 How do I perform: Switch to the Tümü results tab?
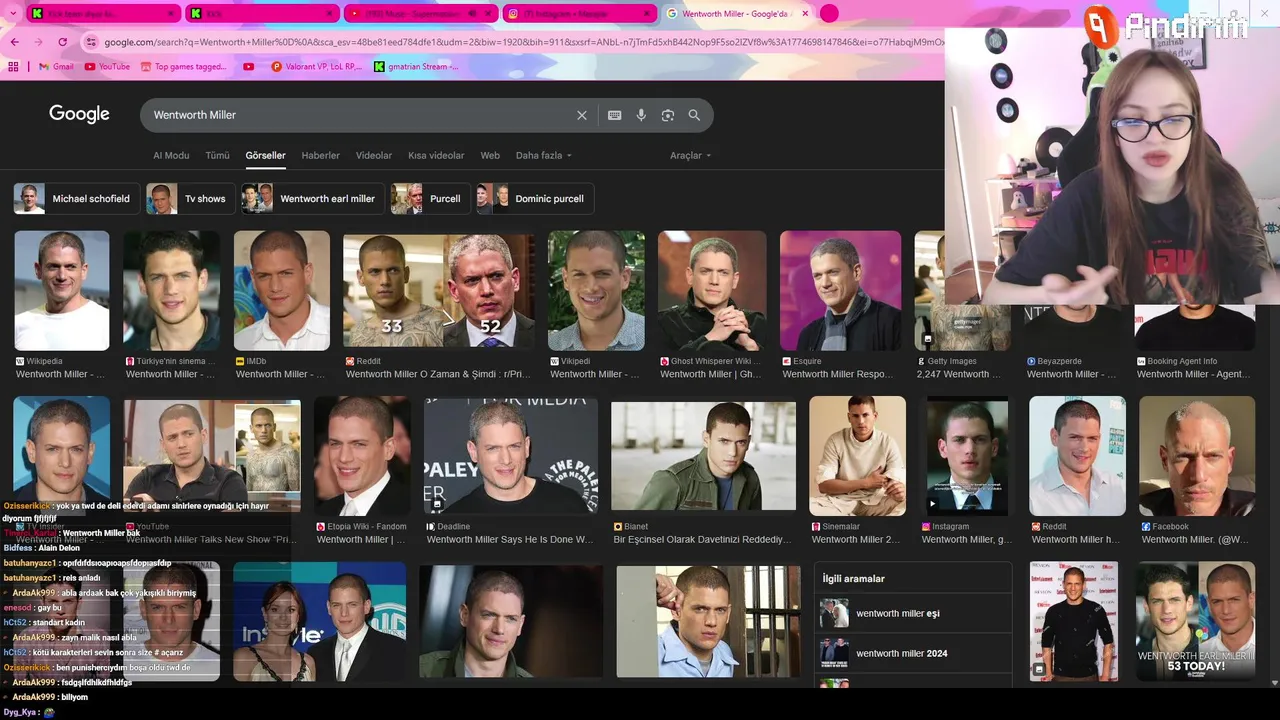tap(217, 156)
